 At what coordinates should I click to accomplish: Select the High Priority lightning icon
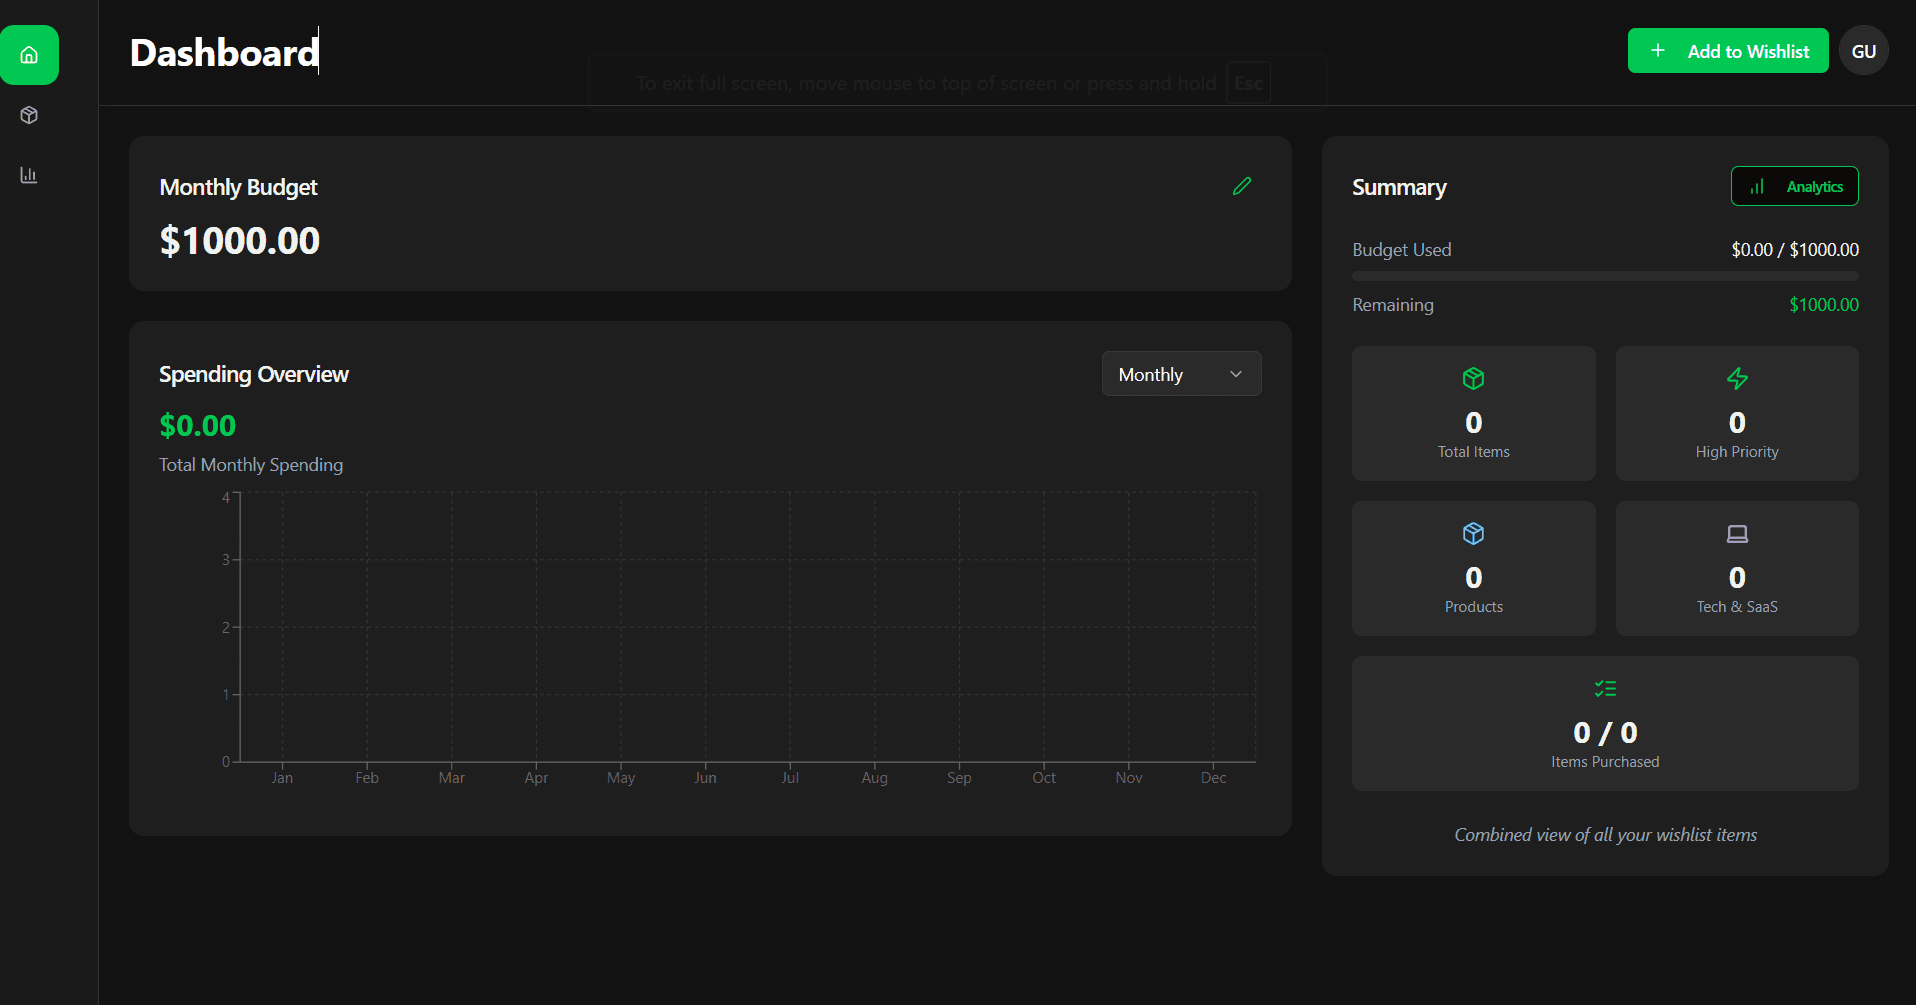pyautogui.click(x=1737, y=378)
